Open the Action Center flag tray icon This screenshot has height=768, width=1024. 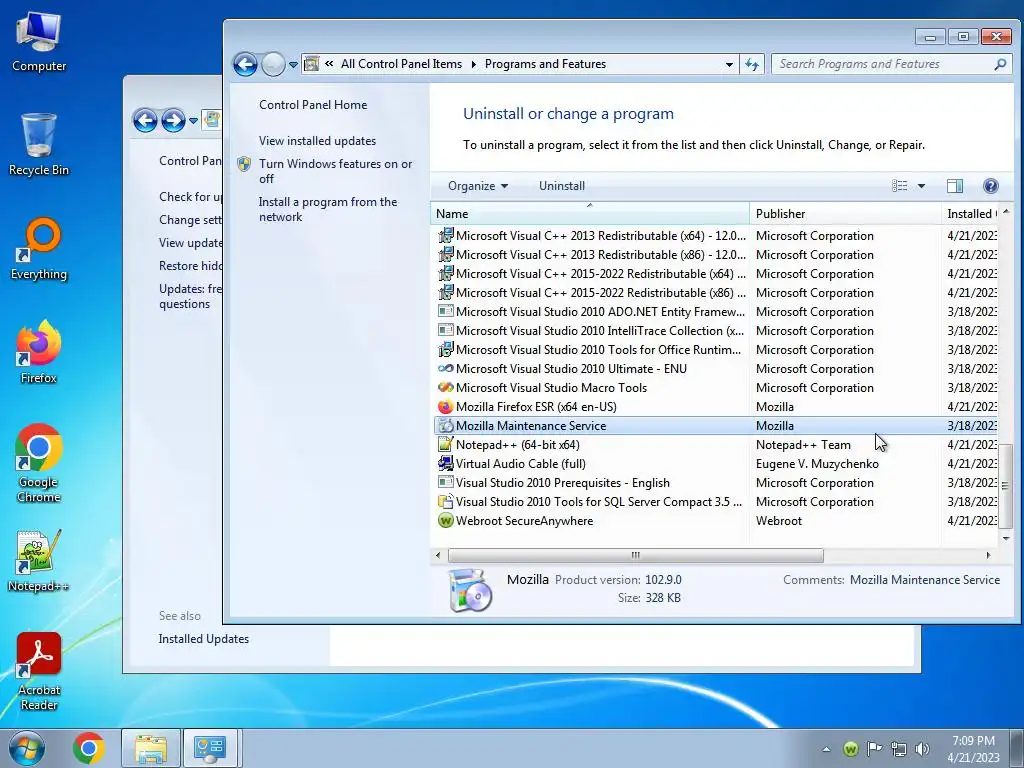(x=874, y=748)
